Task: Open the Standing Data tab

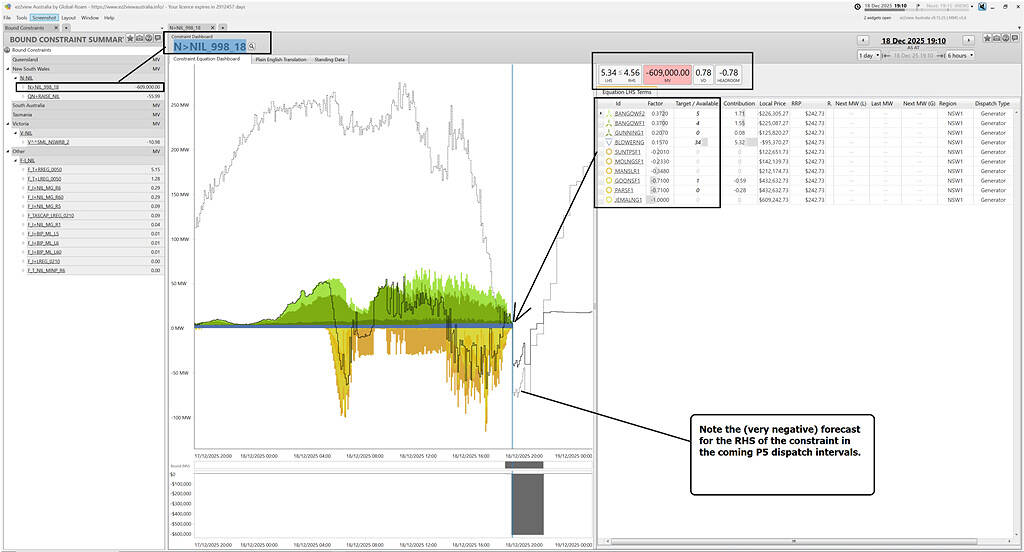Action: 330,60
